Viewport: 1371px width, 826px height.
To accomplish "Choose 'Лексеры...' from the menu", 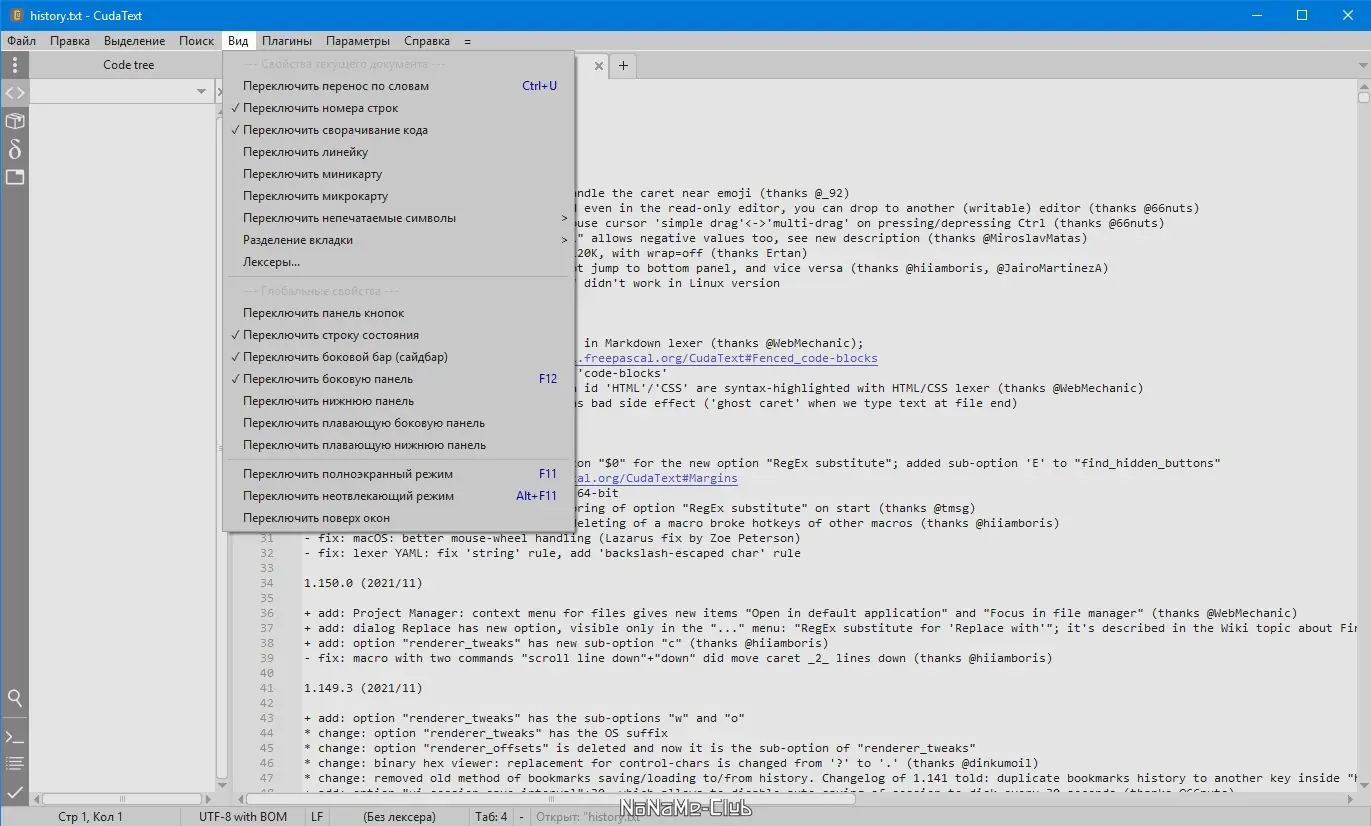I will coord(399,262).
